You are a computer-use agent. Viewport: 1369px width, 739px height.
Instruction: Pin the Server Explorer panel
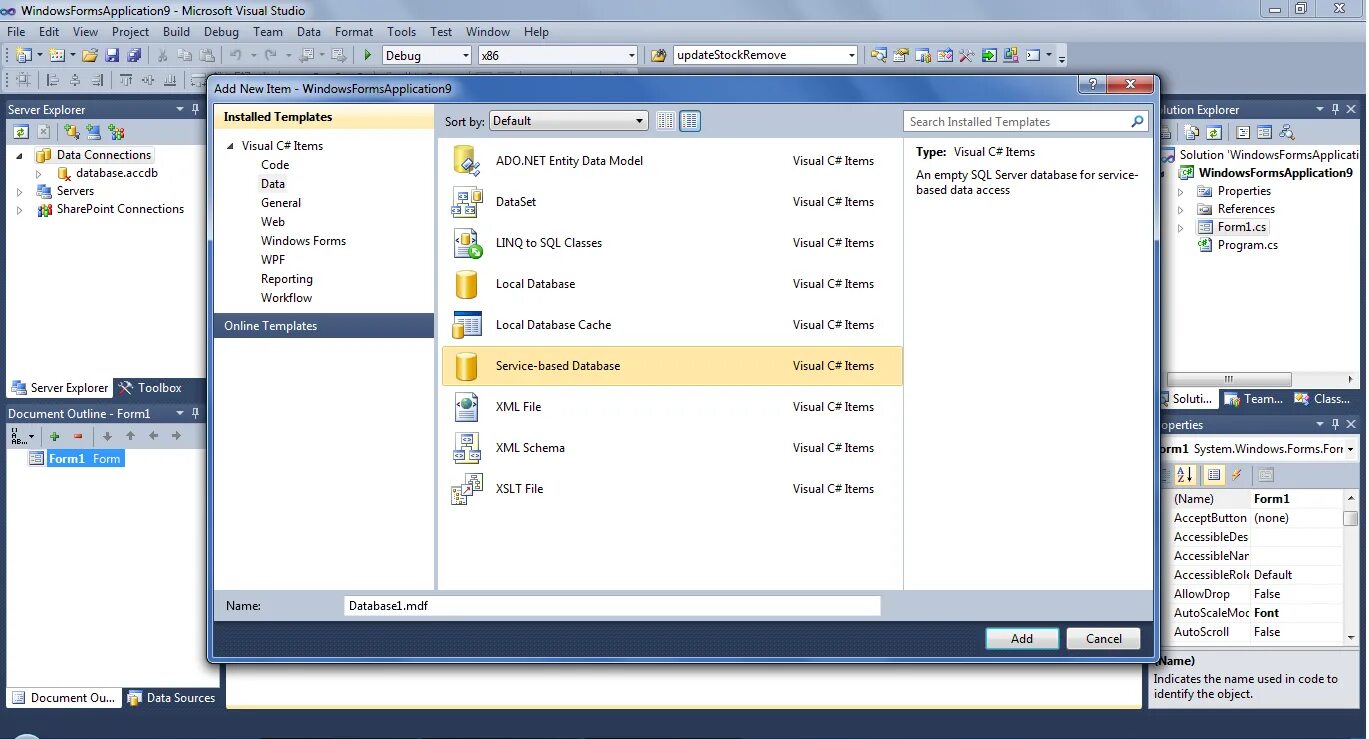(195, 109)
